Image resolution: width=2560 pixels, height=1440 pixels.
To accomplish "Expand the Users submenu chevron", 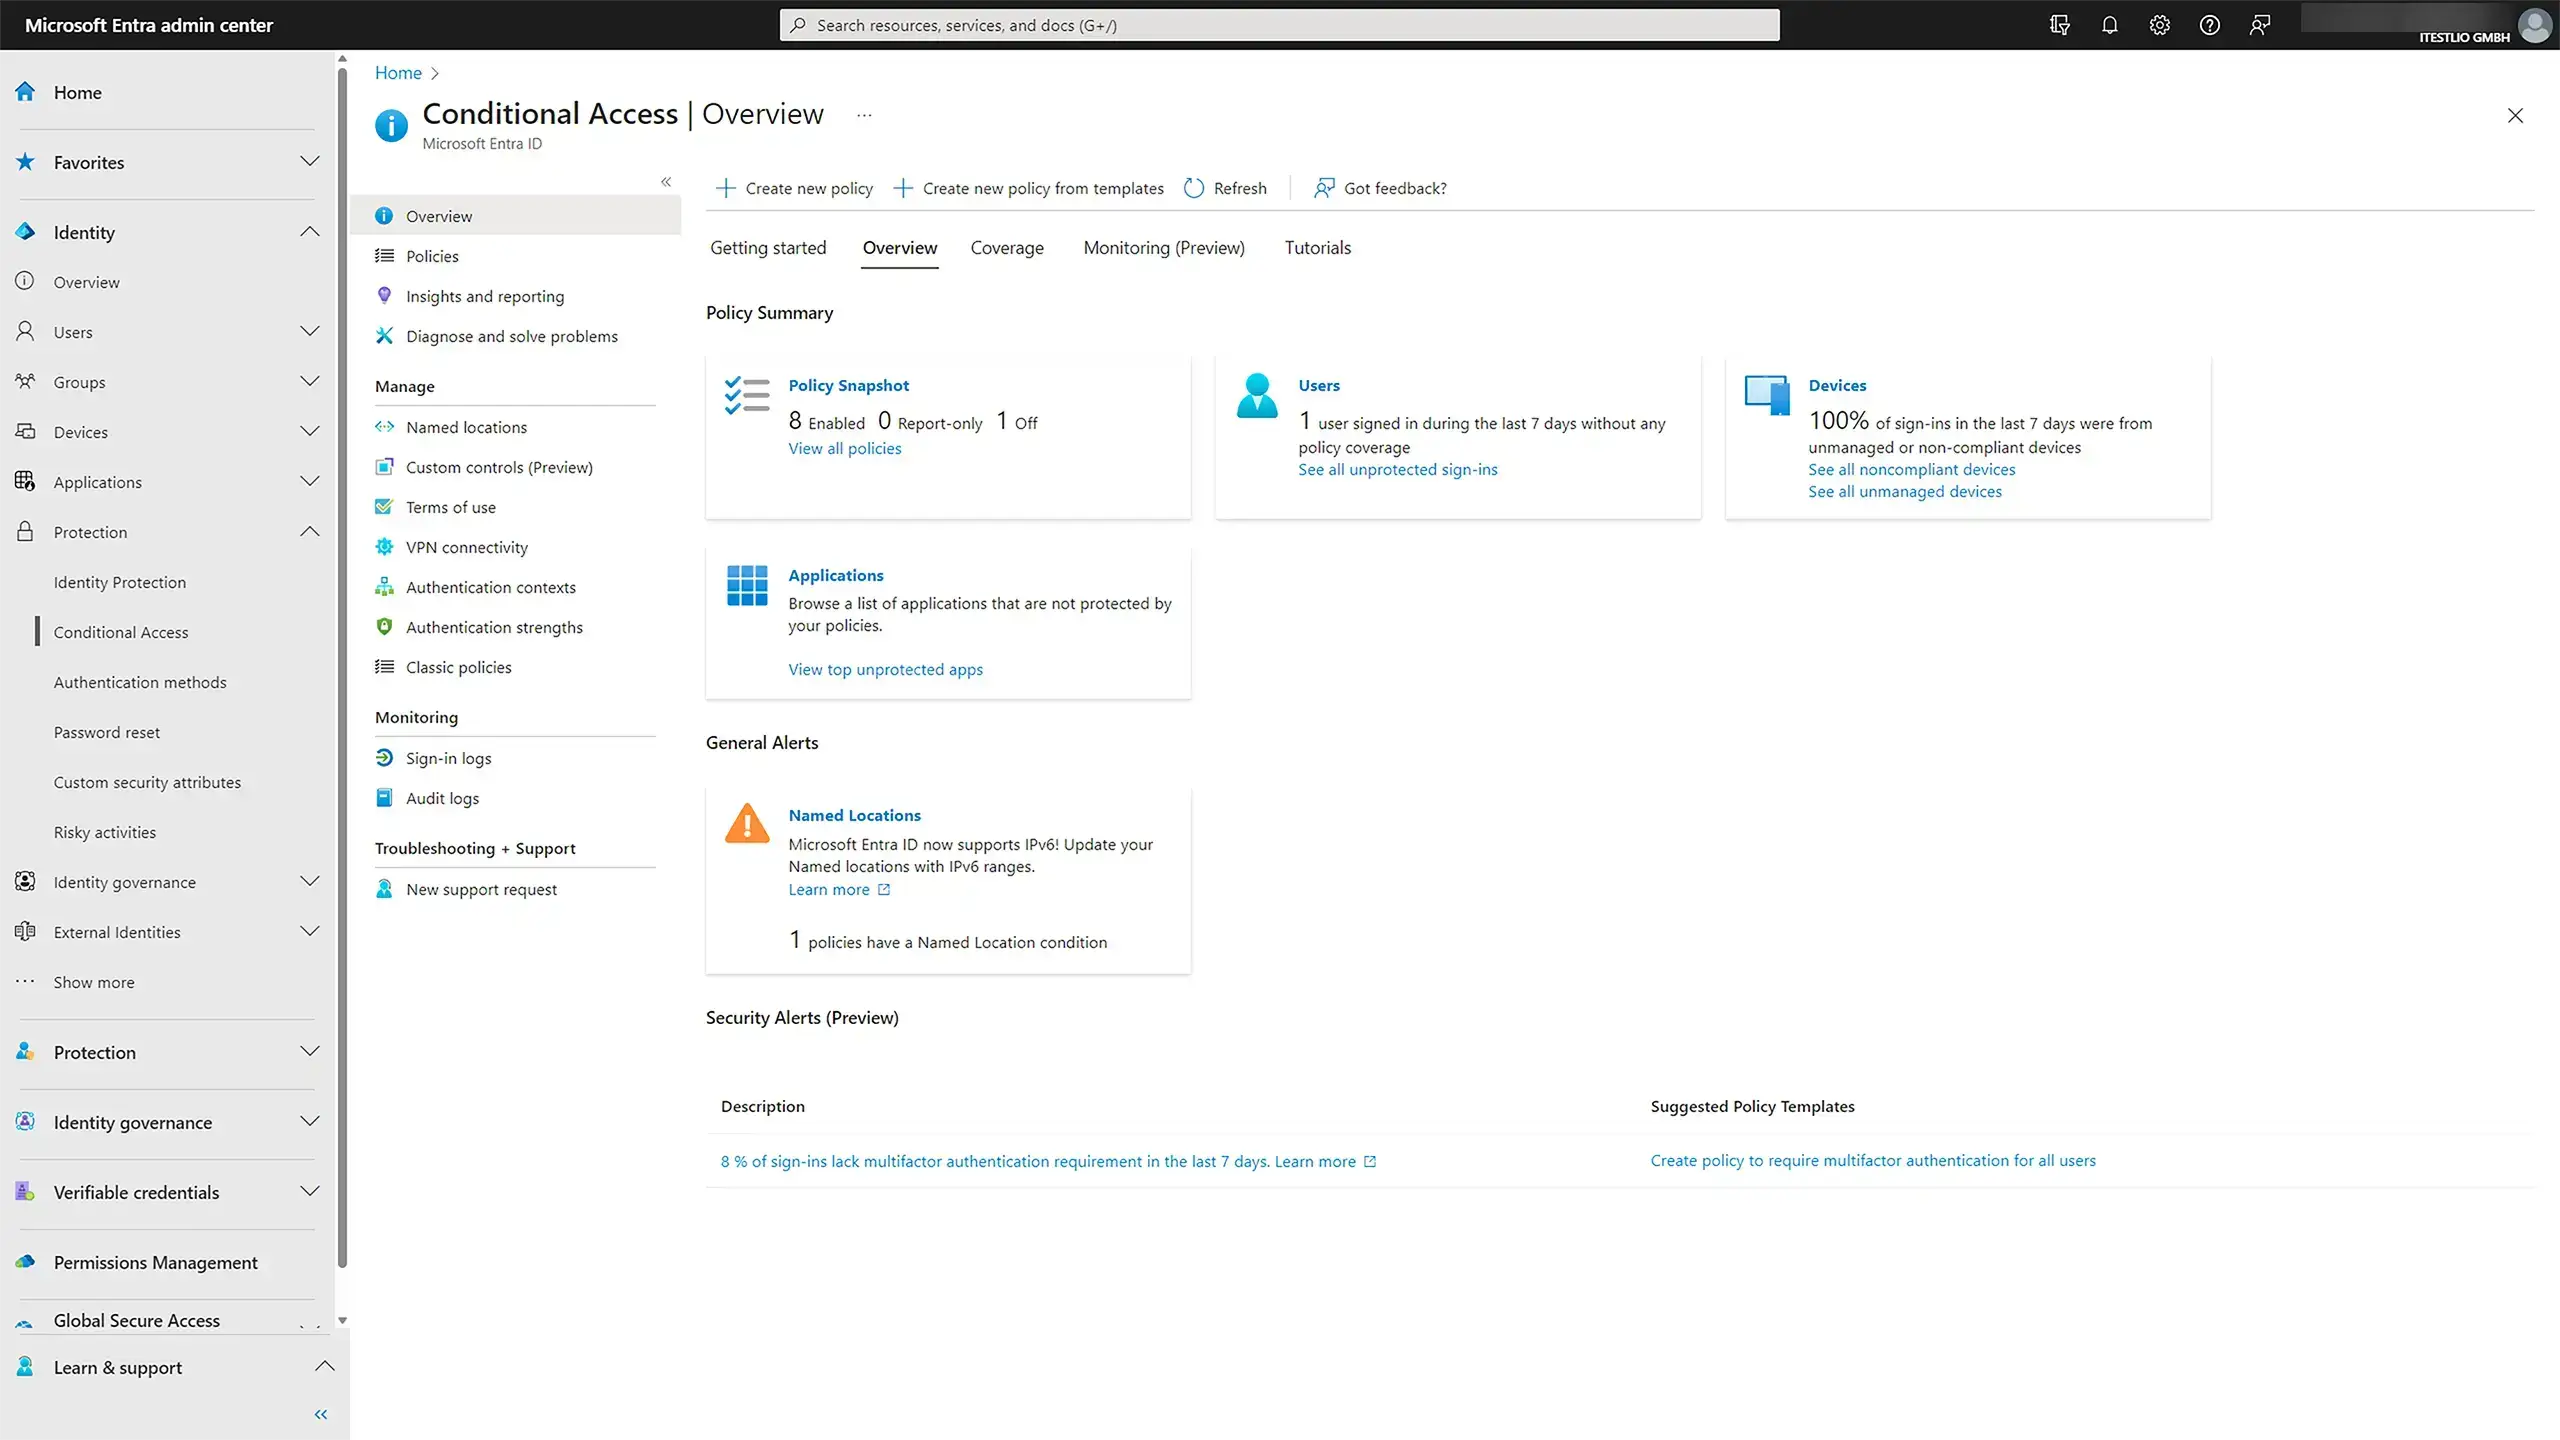I will pos(310,332).
